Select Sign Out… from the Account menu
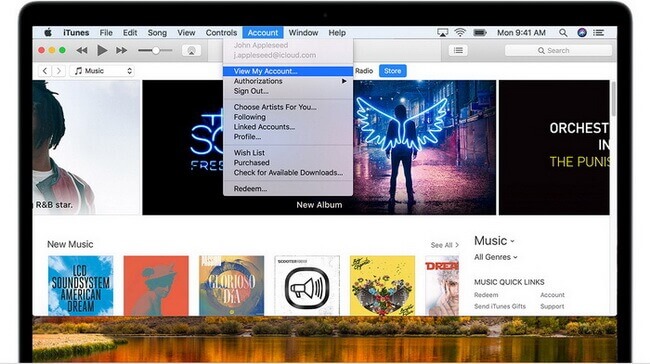Image resolution: width=650 pixels, height=364 pixels. coord(288,91)
